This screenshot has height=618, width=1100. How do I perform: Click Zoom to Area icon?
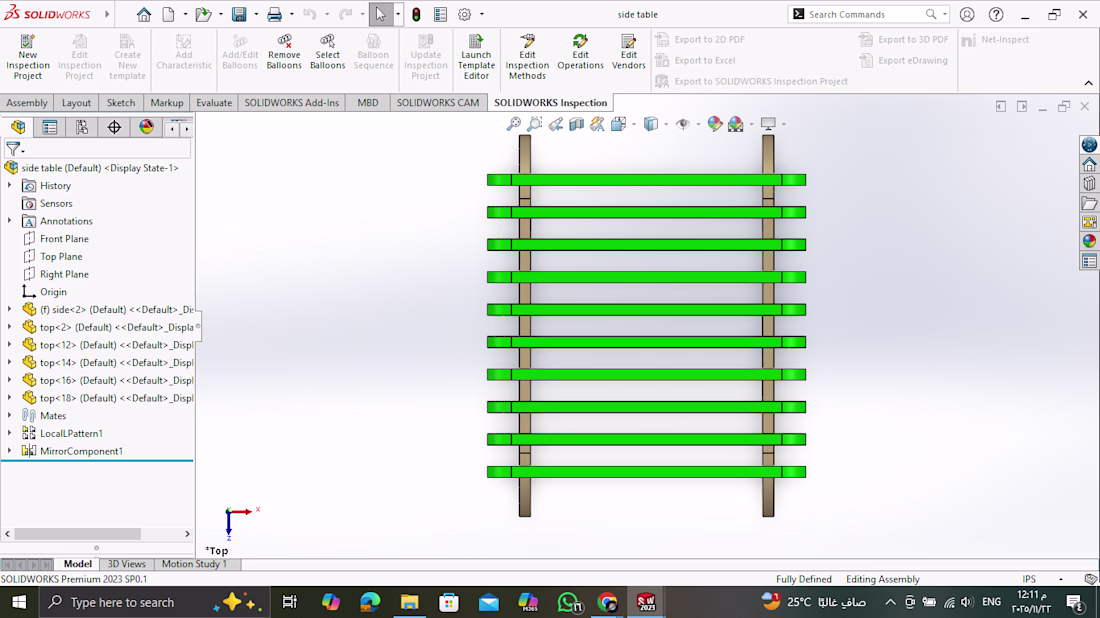pos(535,124)
